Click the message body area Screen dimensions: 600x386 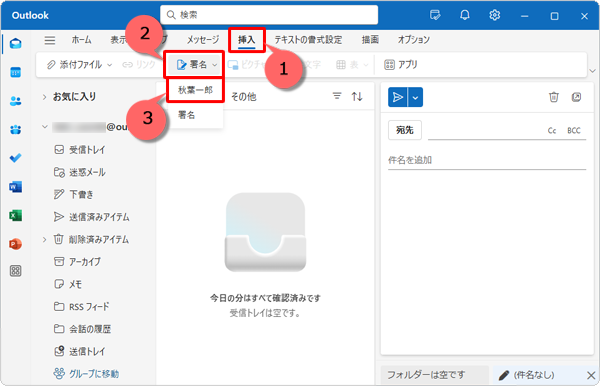pos(487,262)
